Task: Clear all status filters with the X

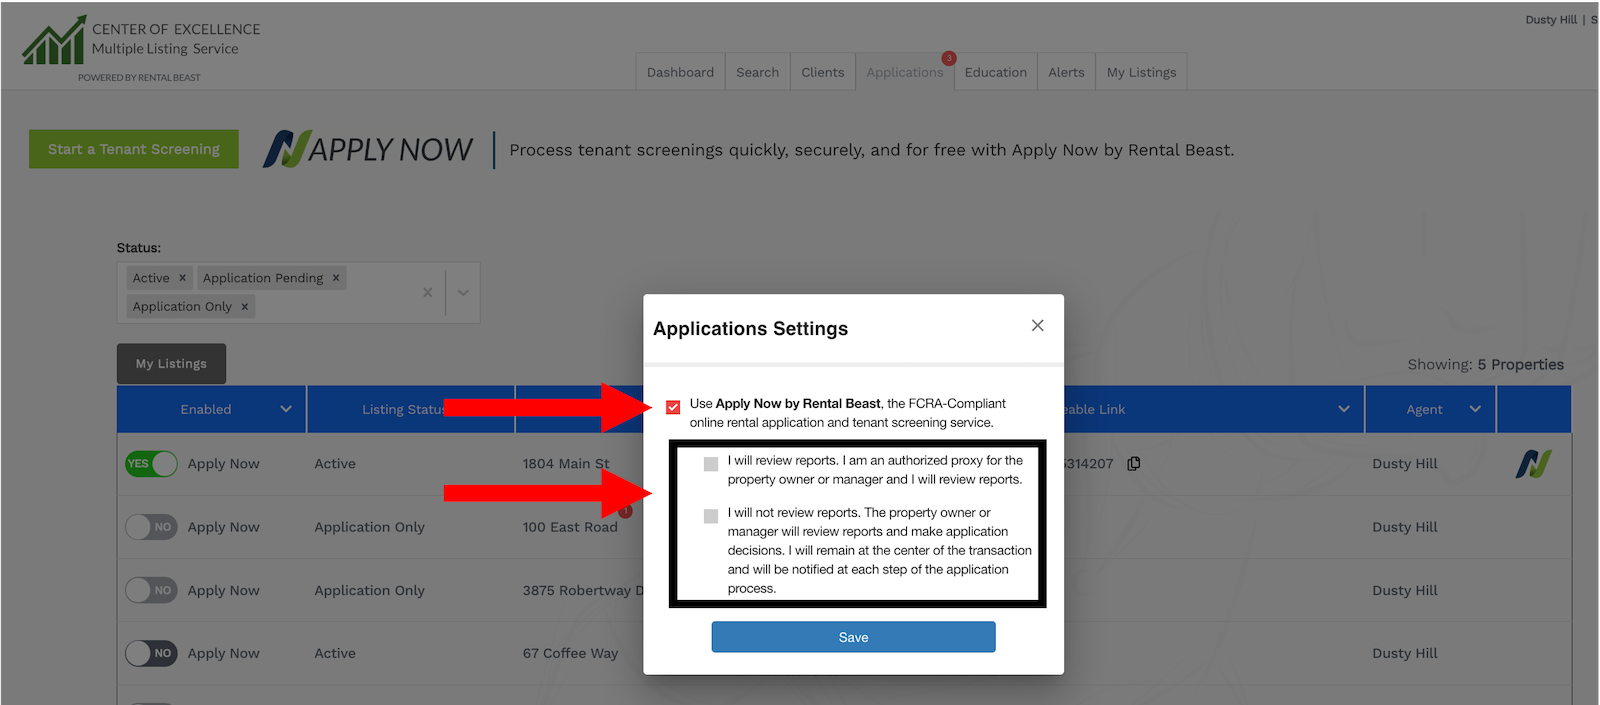Action: (428, 293)
